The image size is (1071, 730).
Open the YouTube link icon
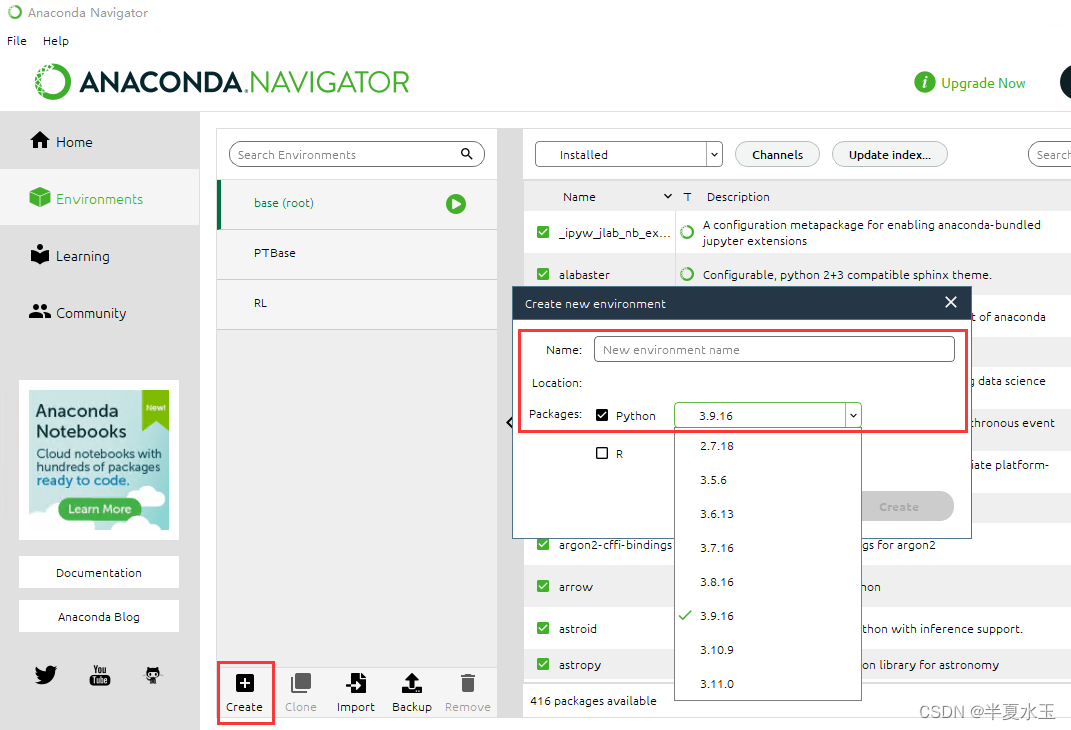(100, 675)
